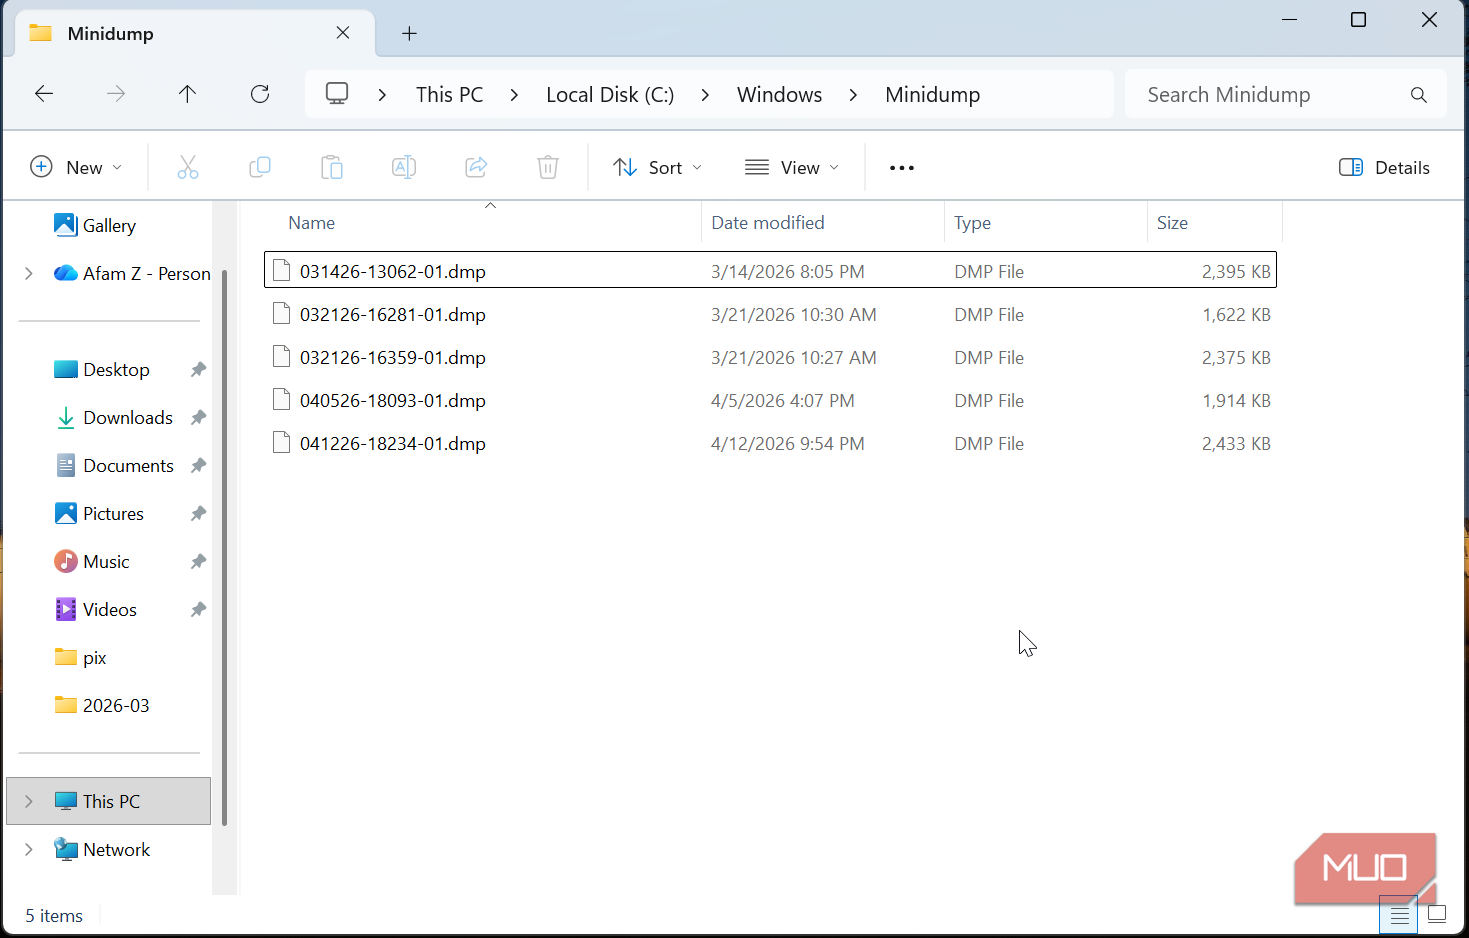Go back with the Back arrow
The image size is (1469, 938).
44,94
